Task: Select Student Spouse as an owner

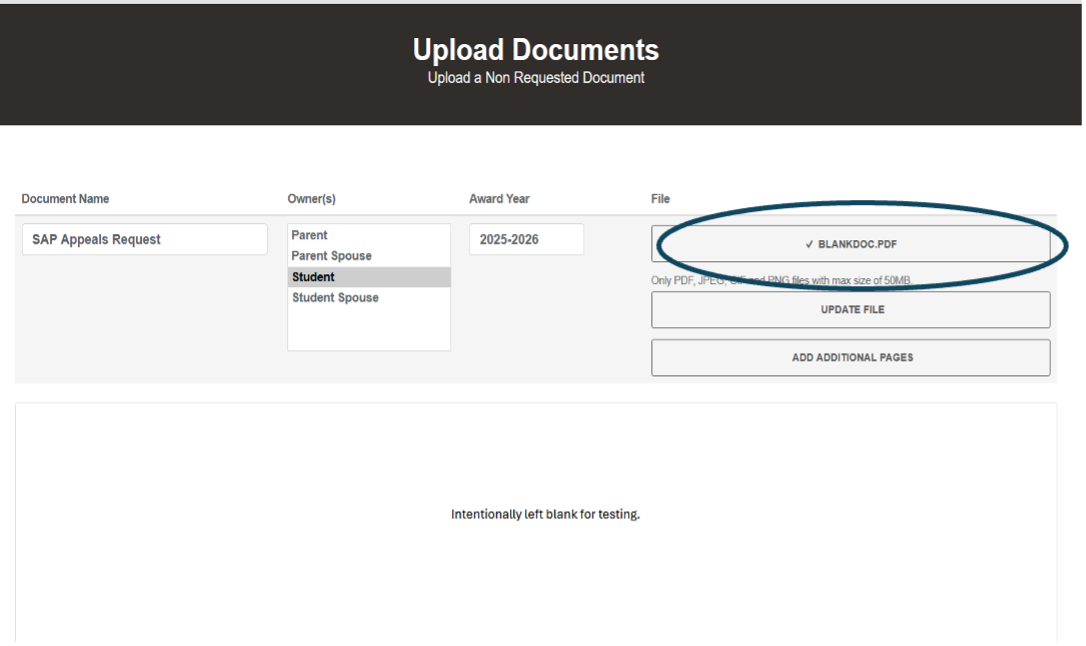Action: tap(335, 297)
